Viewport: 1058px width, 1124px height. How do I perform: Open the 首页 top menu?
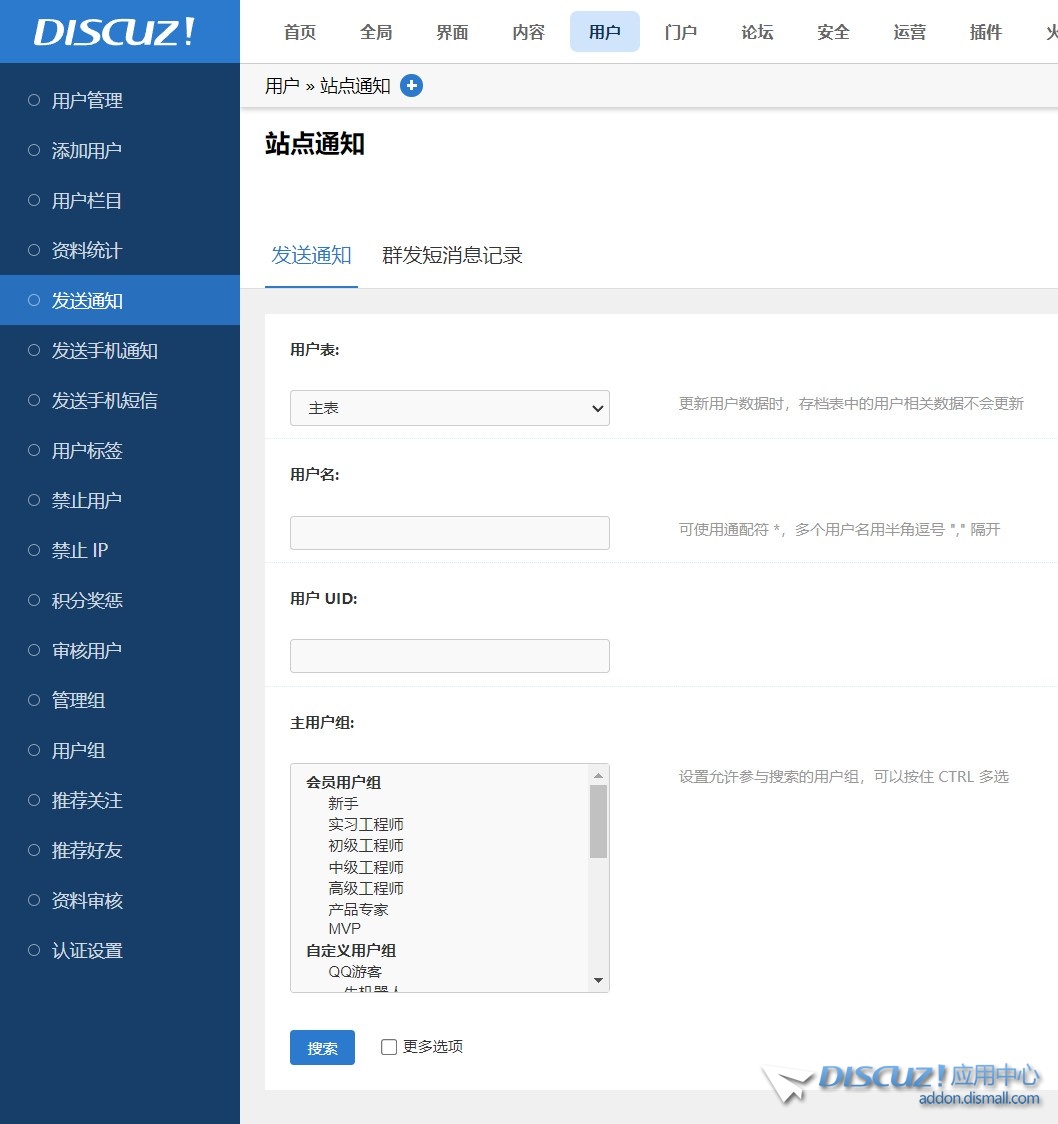pos(300,32)
